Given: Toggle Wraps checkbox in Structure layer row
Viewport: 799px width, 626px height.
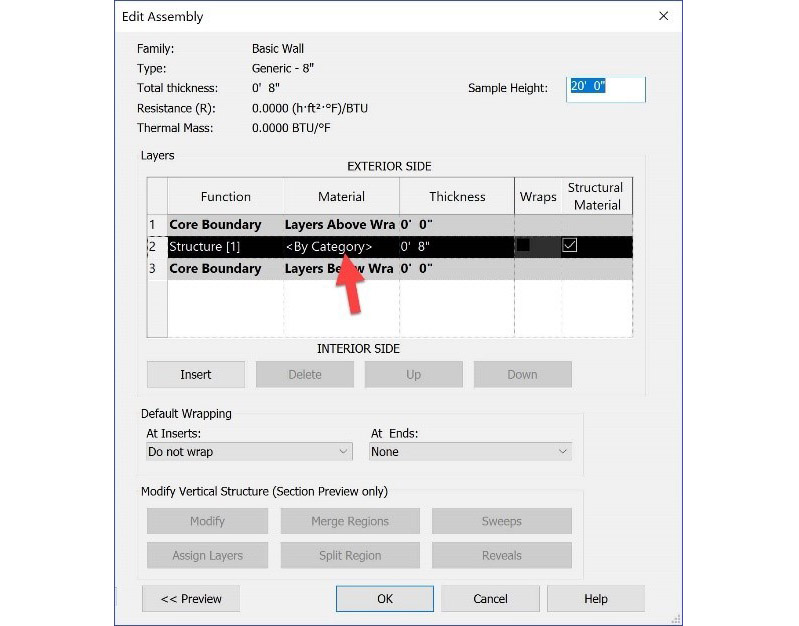Looking at the screenshot, I should 523,246.
